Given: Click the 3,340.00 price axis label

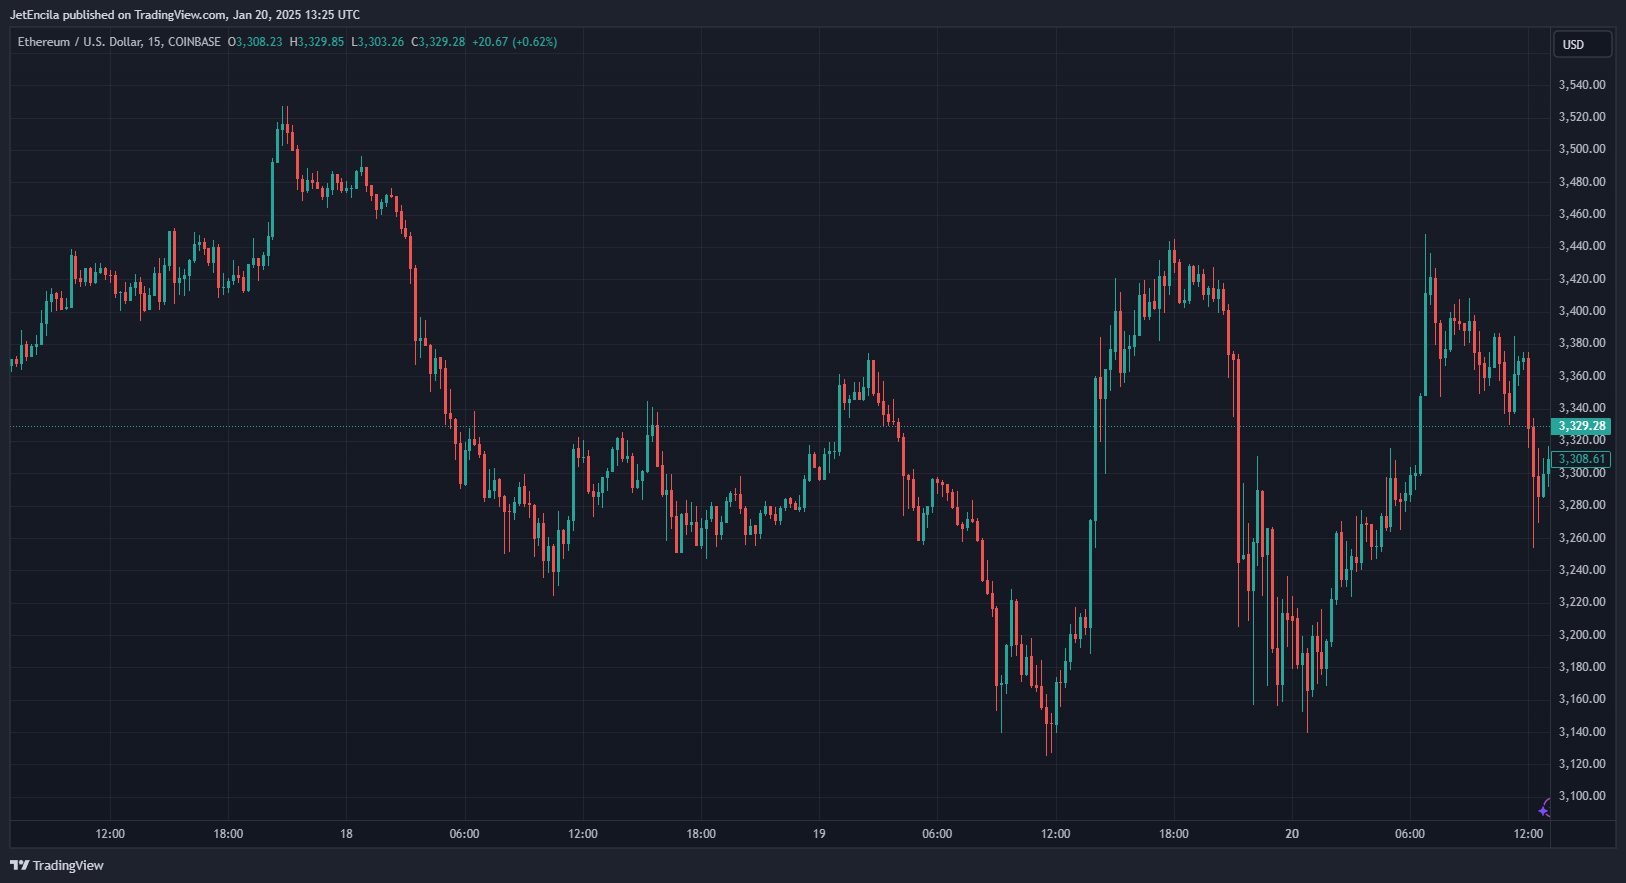Looking at the screenshot, I should click(x=1582, y=408).
